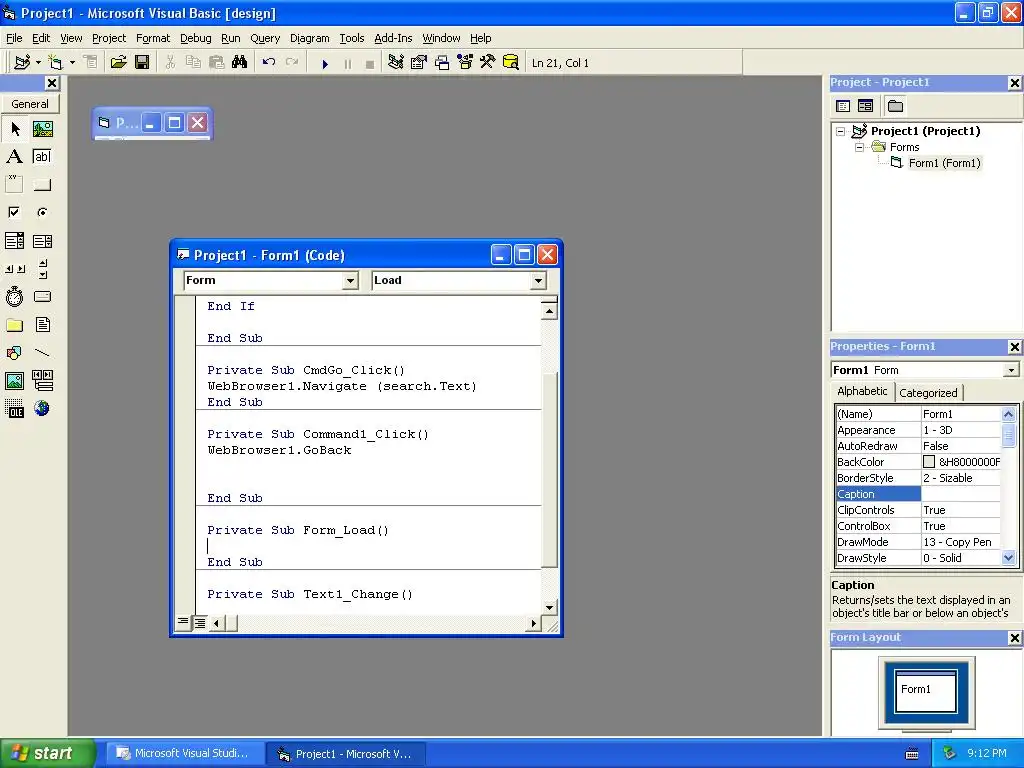
Task: Select the ListBox control tool
Action: click(x=42, y=241)
